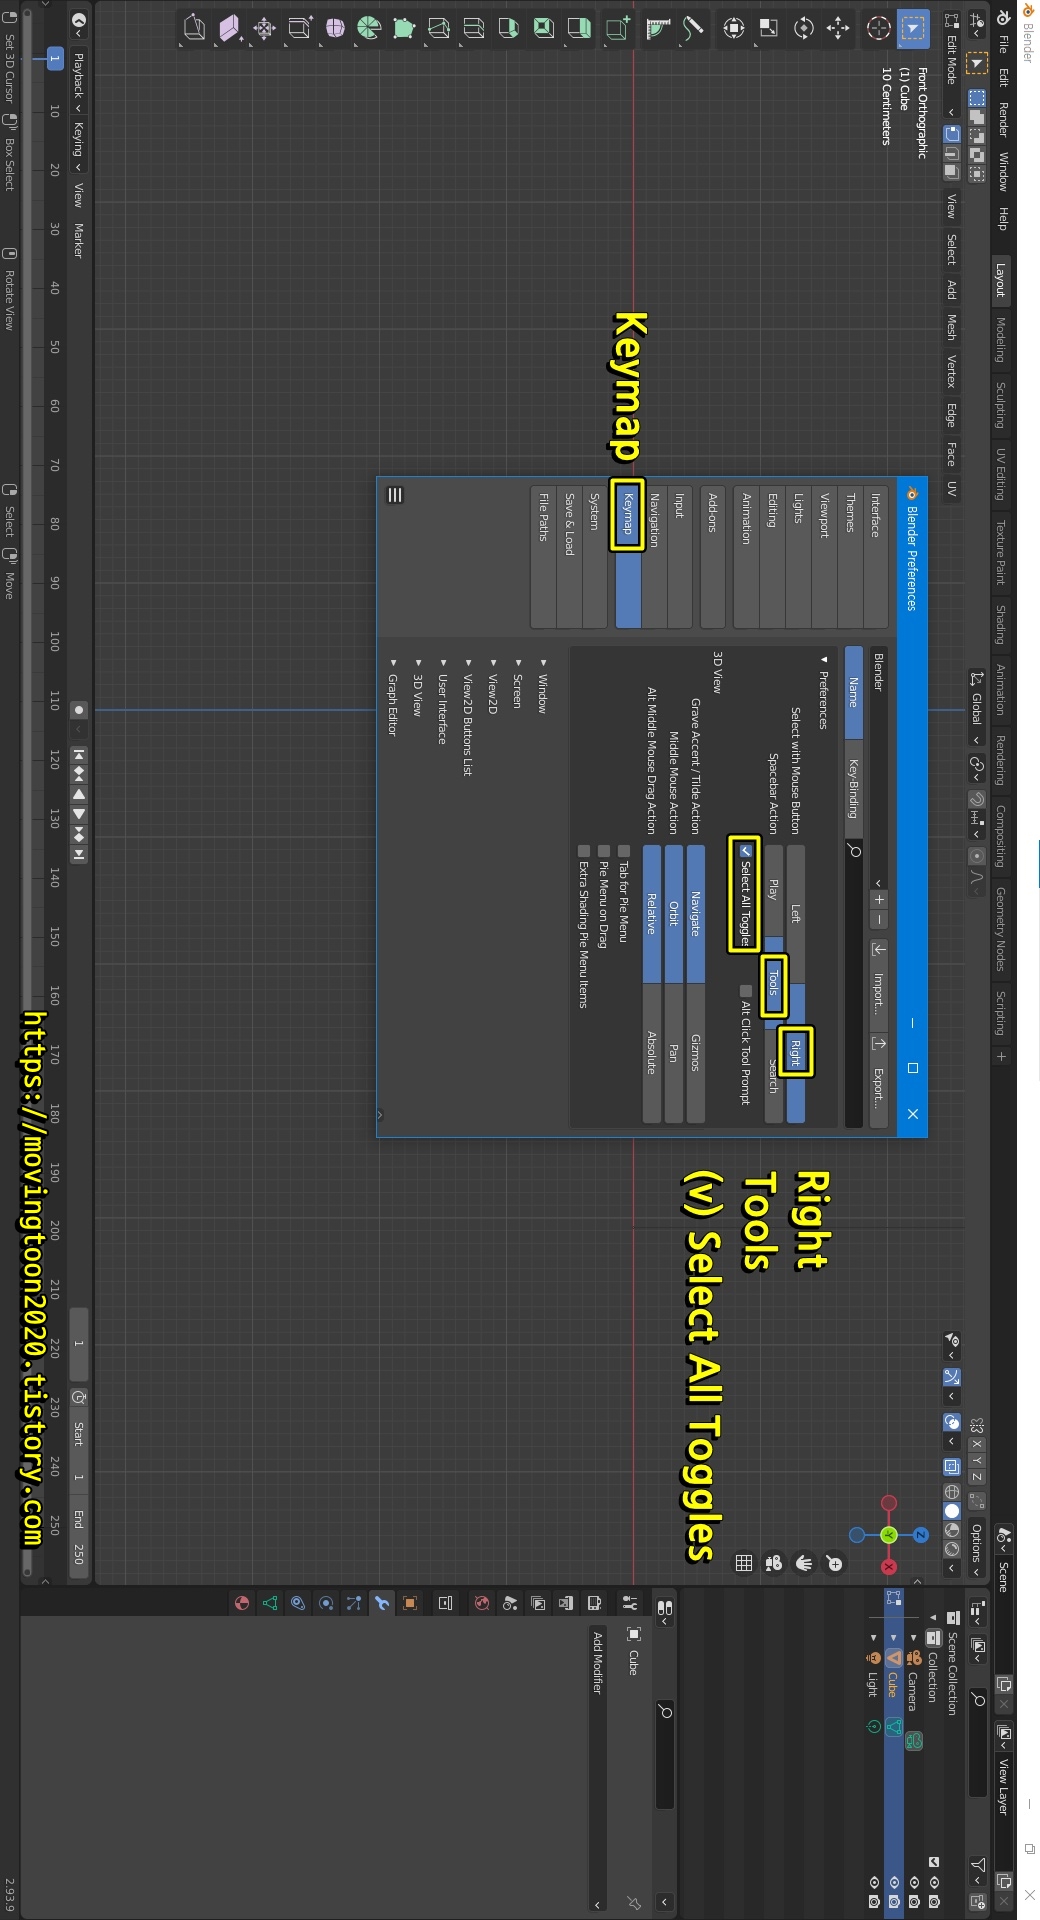The width and height of the screenshot is (1040, 1920).
Task: Open the Playback dropdown in the timeline
Action: pyautogui.click(x=78, y=82)
